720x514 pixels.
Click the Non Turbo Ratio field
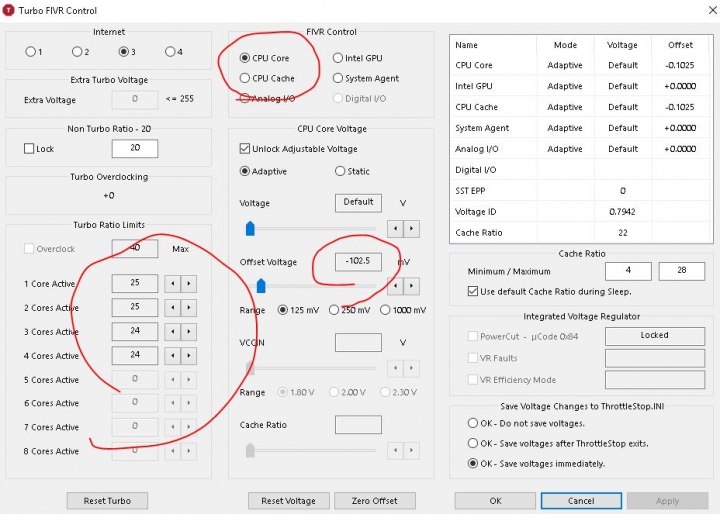tap(135, 148)
